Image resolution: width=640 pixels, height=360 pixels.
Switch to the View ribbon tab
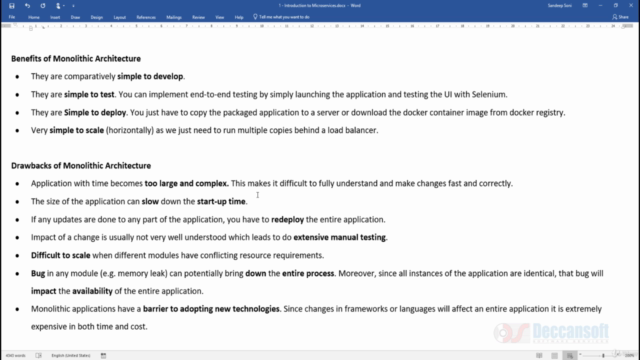(220, 17)
